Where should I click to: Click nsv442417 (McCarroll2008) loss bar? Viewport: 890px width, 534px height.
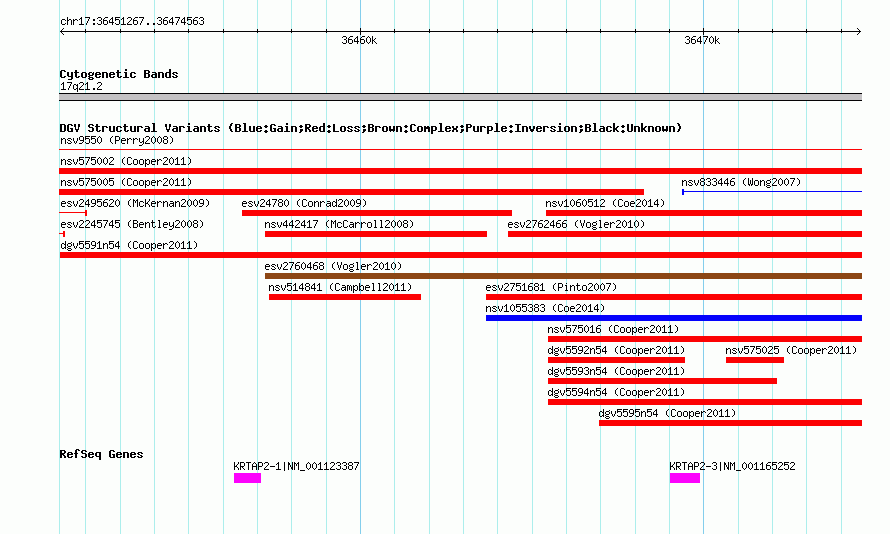376,234
